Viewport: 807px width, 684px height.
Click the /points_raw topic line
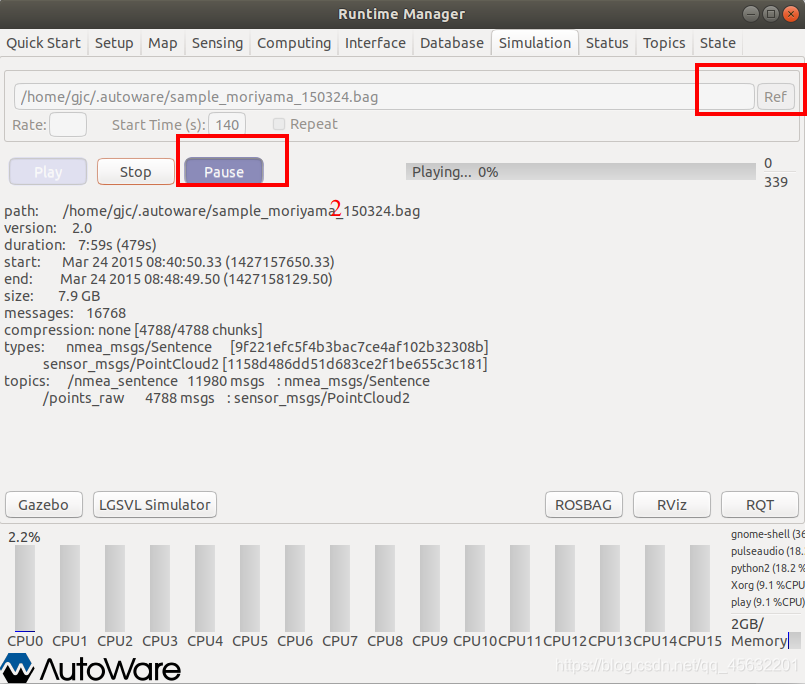(x=226, y=398)
